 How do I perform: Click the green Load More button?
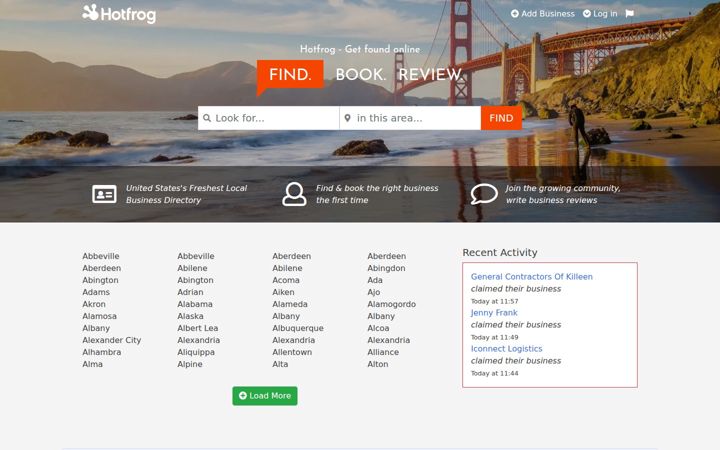(x=265, y=396)
